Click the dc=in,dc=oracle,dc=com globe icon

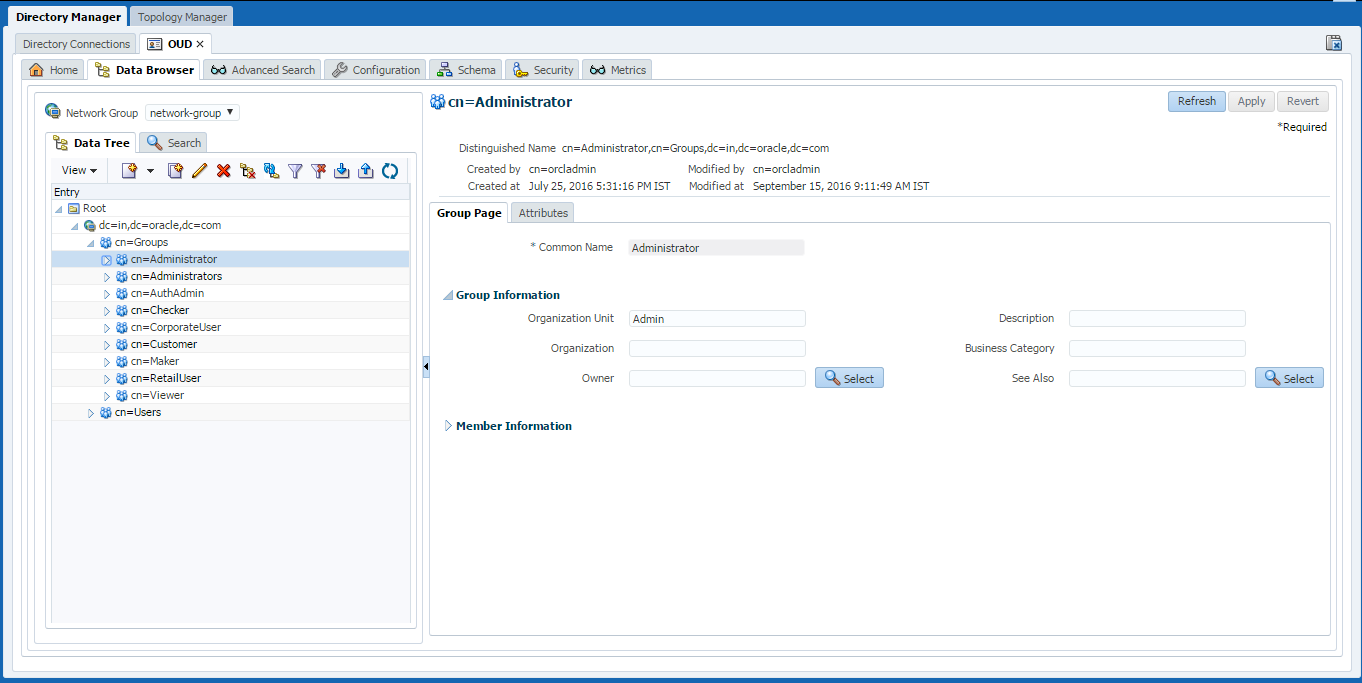90,225
